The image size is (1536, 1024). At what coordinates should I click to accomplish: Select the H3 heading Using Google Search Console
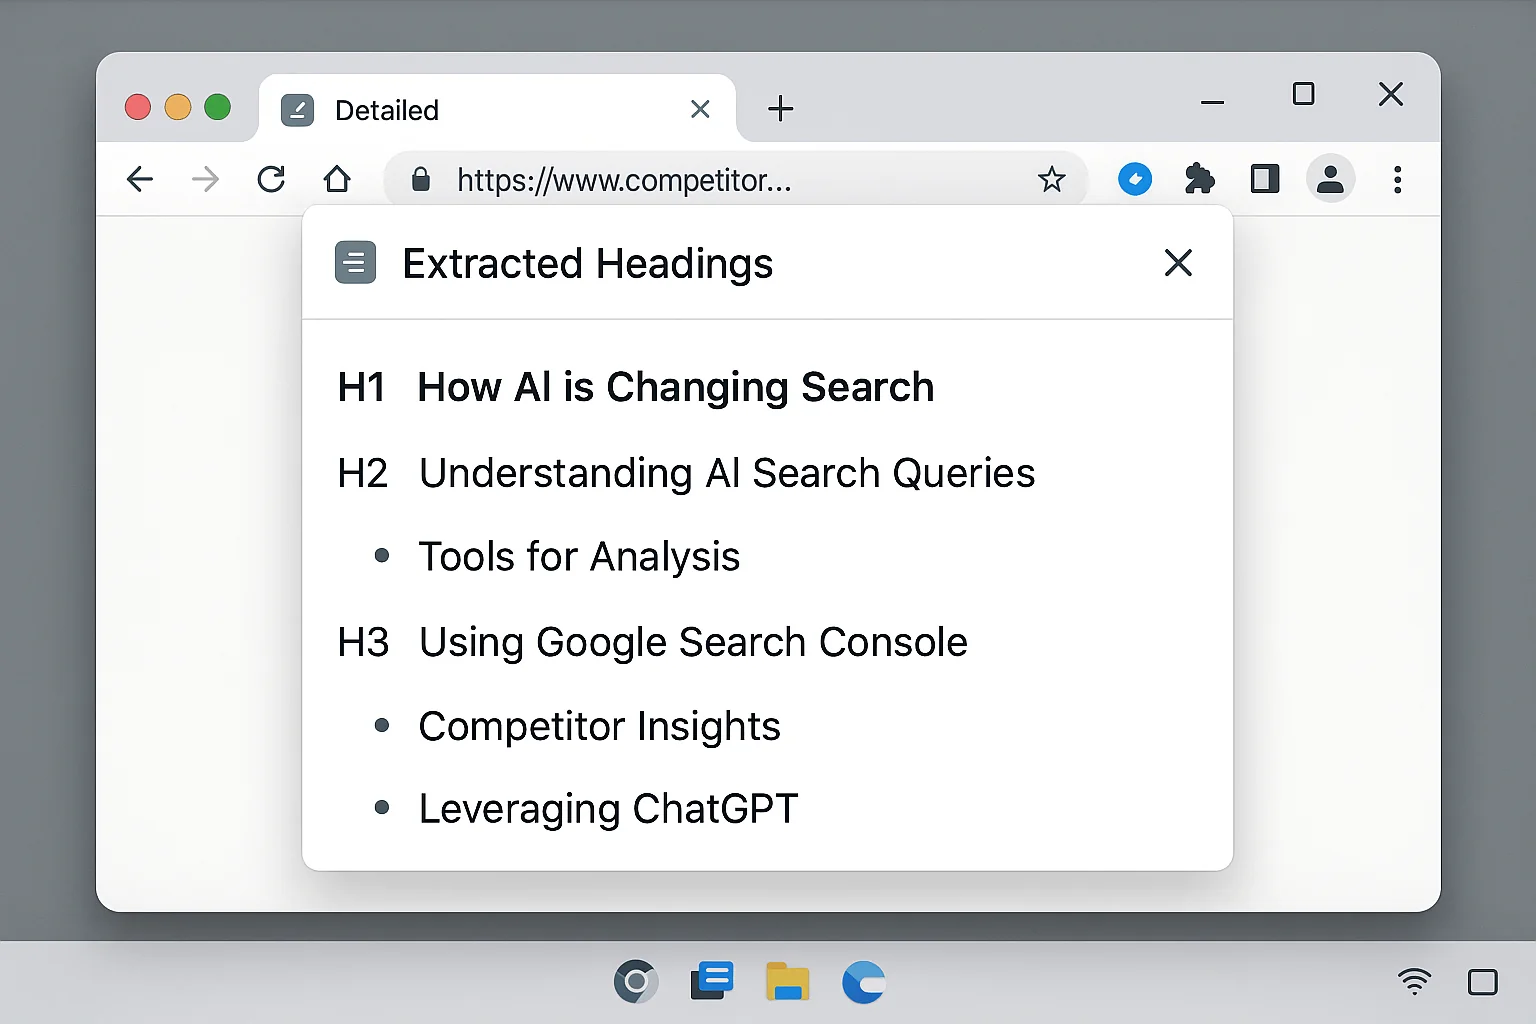(693, 642)
